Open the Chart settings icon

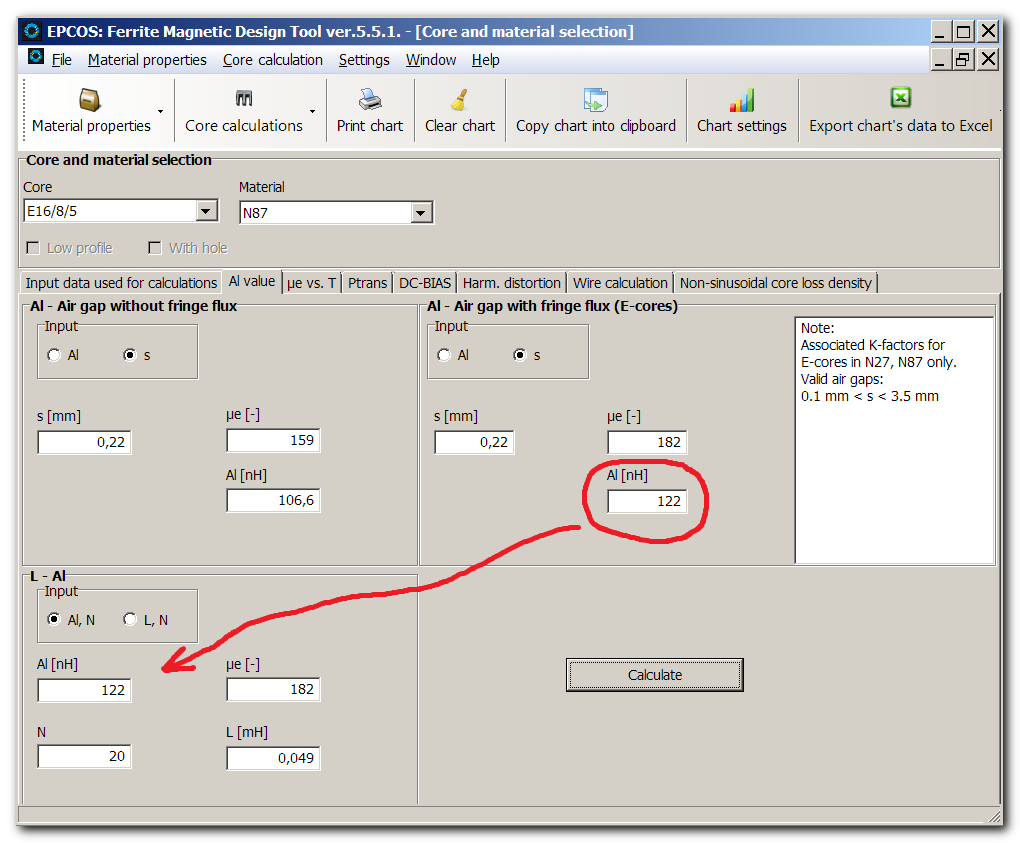click(x=742, y=100)
